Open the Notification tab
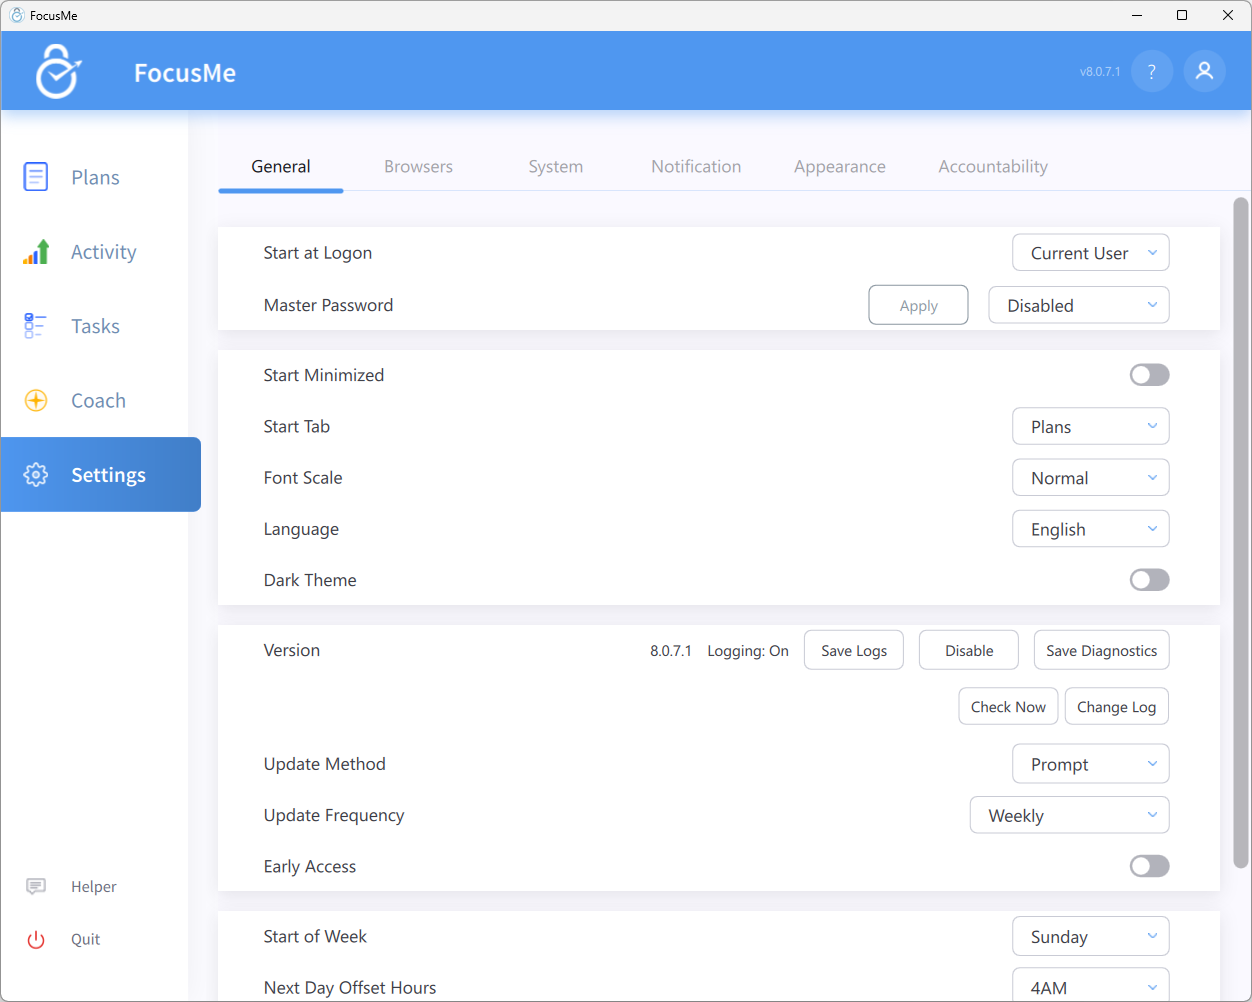 click(x=696, y=167)
